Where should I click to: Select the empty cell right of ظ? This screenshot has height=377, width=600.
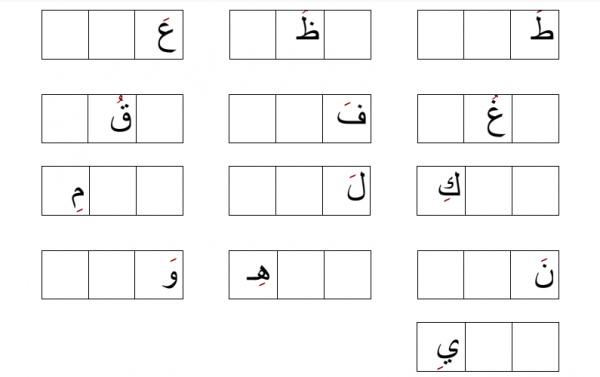click(x=347, y=35)
